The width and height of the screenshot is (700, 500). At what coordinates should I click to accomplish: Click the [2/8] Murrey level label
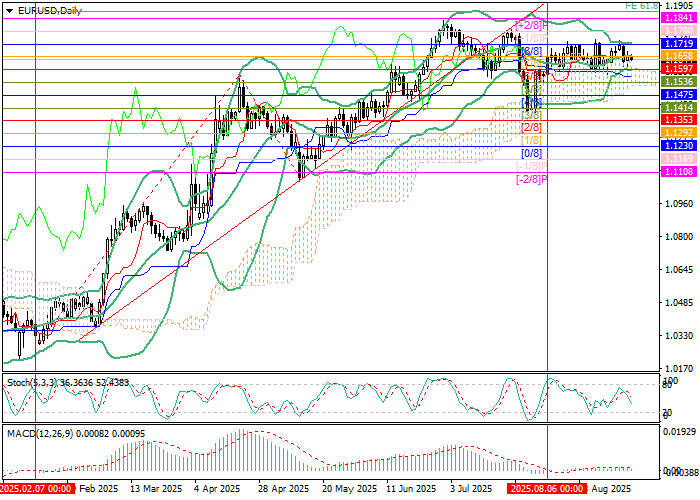click(532, 128)
